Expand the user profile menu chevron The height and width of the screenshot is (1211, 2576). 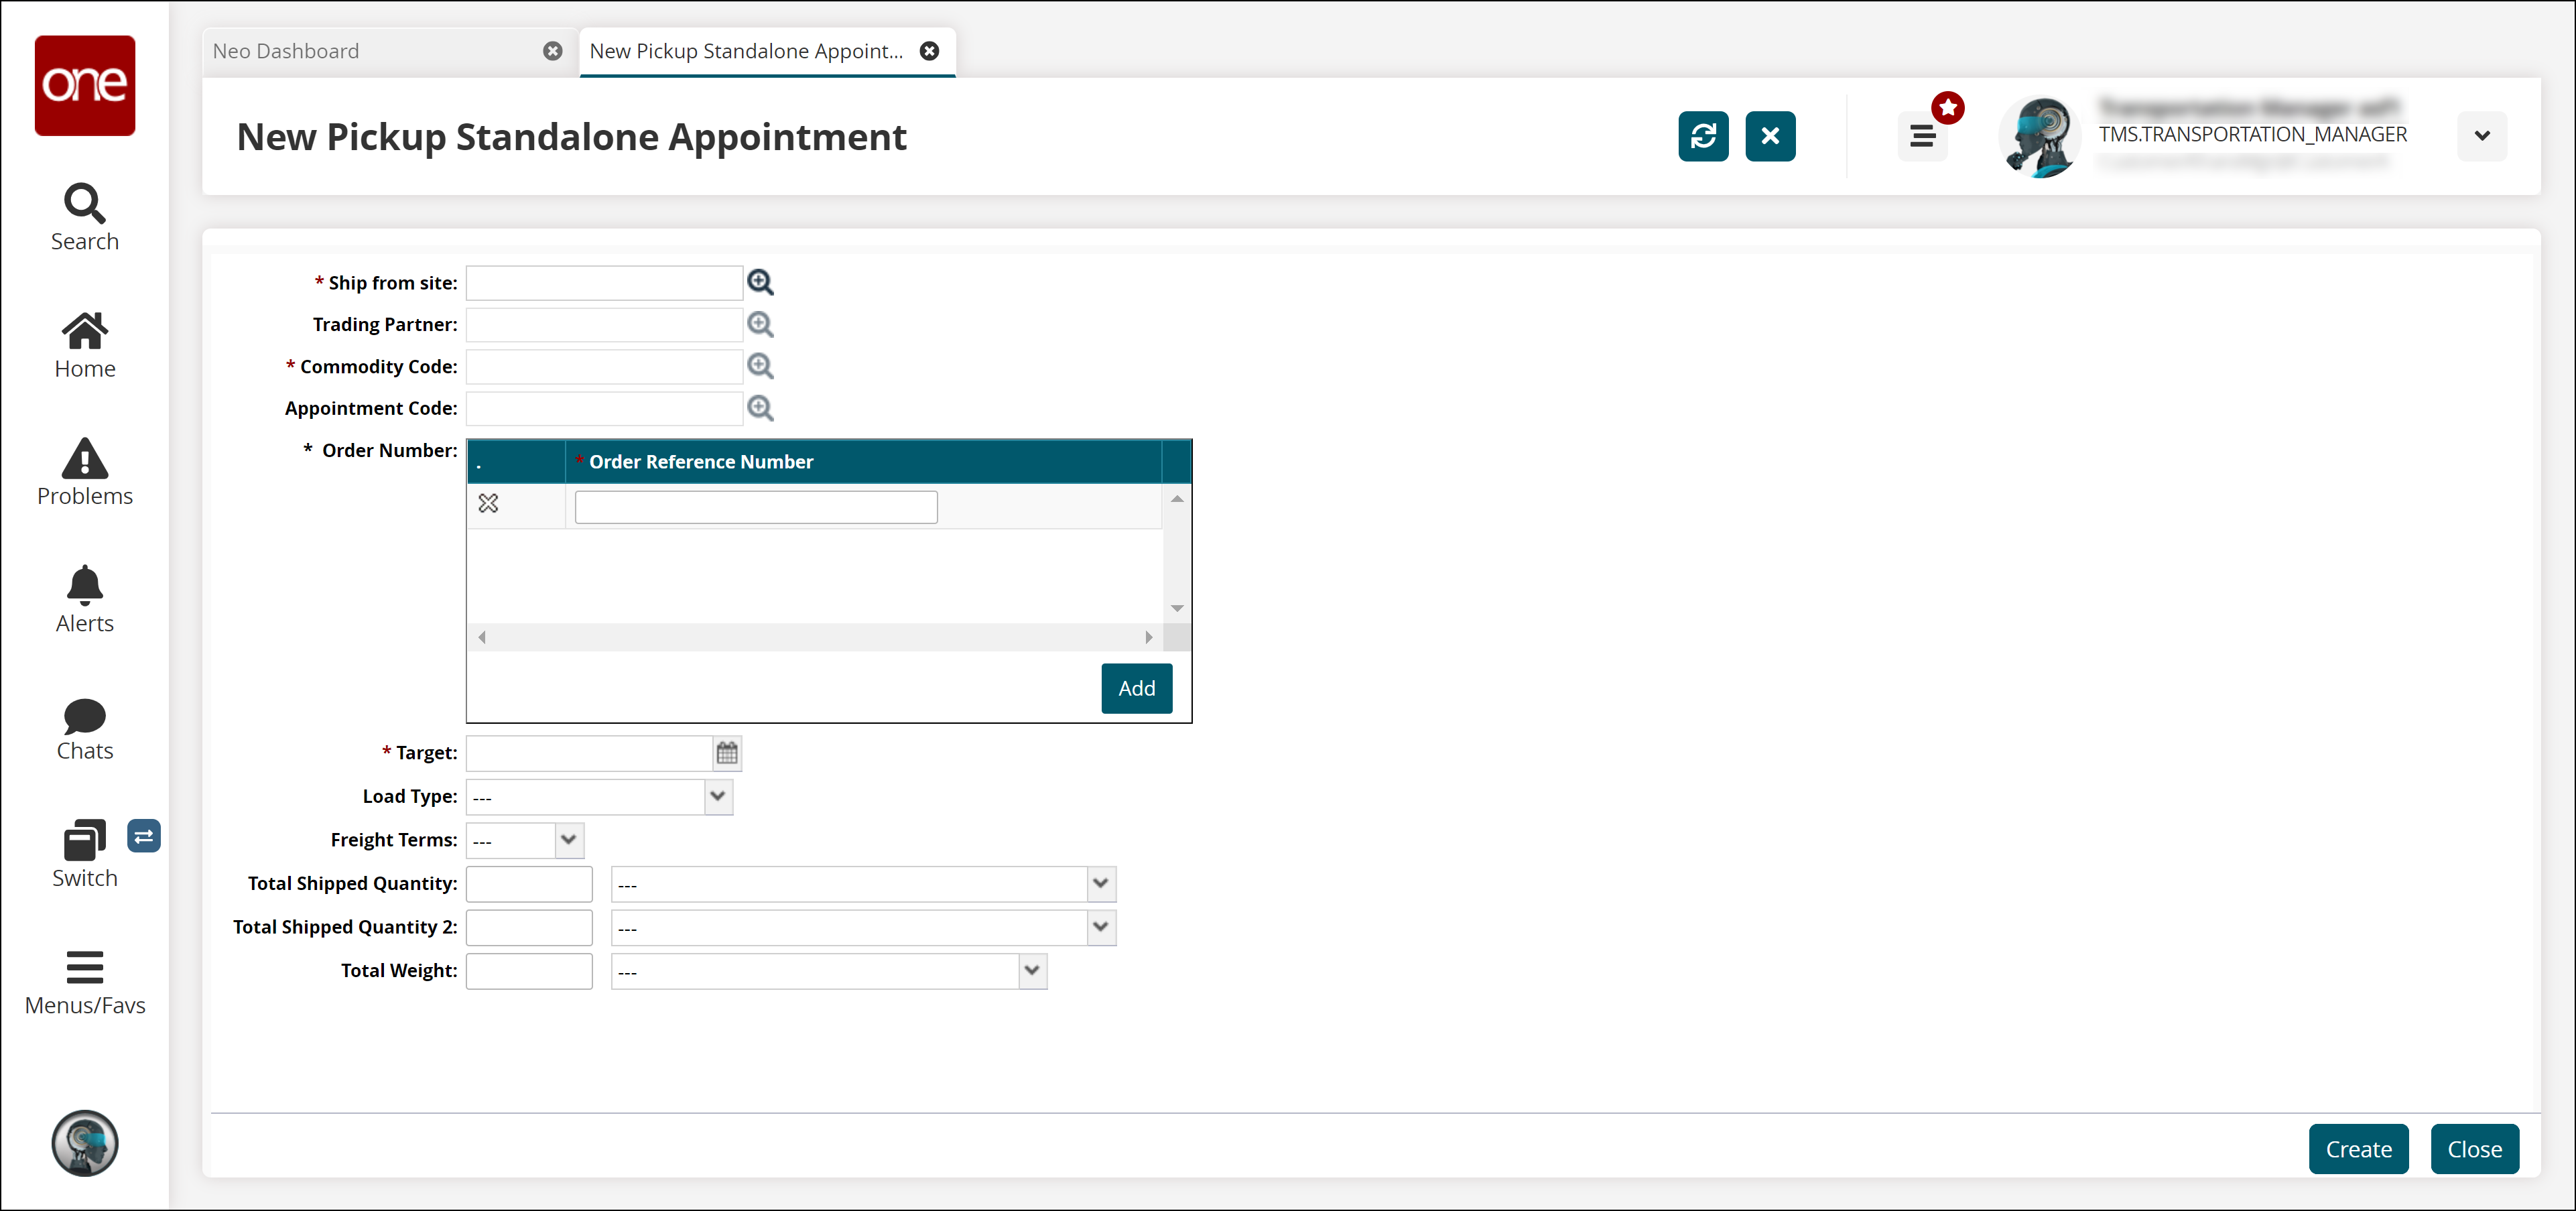tap(2481, 136)
